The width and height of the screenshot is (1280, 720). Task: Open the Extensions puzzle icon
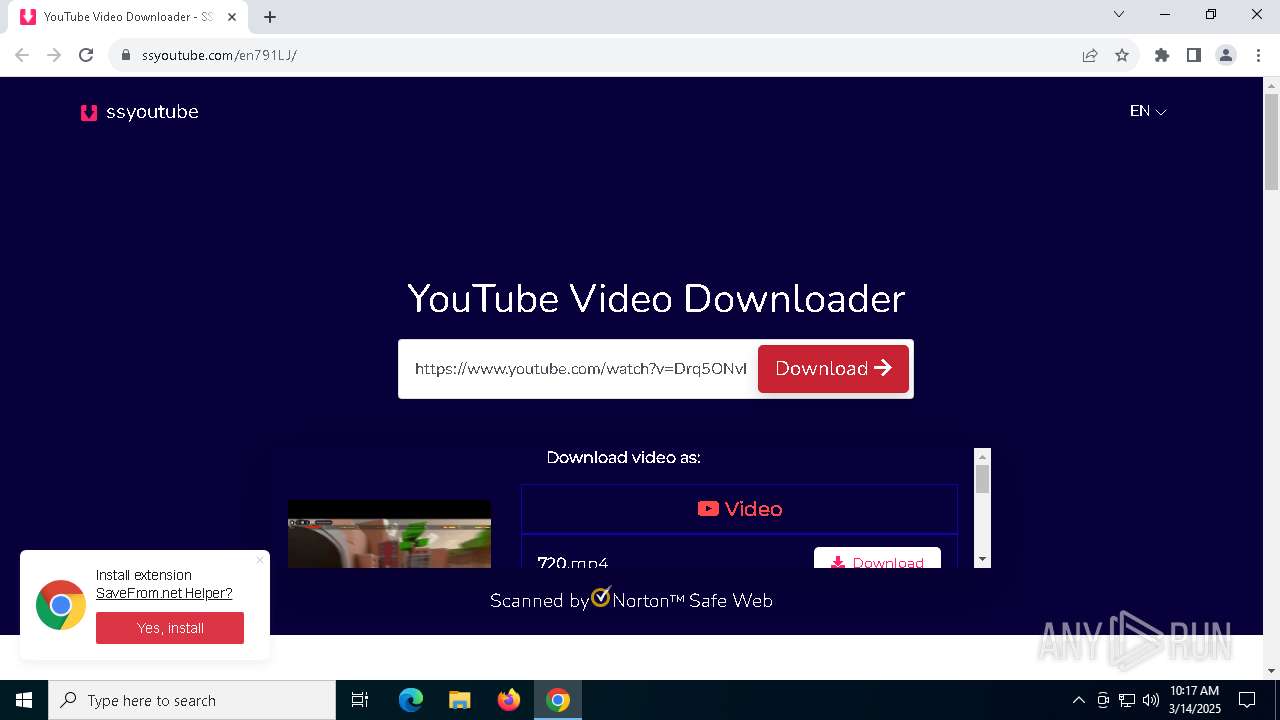click(1162, 55)
